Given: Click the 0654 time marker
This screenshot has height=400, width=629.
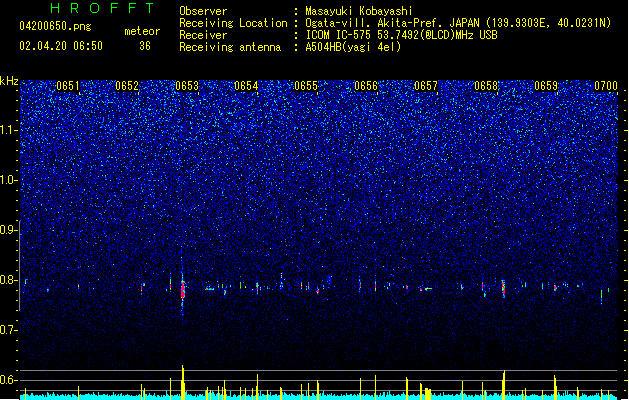Looking at the screenshot, I should pyautogui.click(x=246, y=86).
